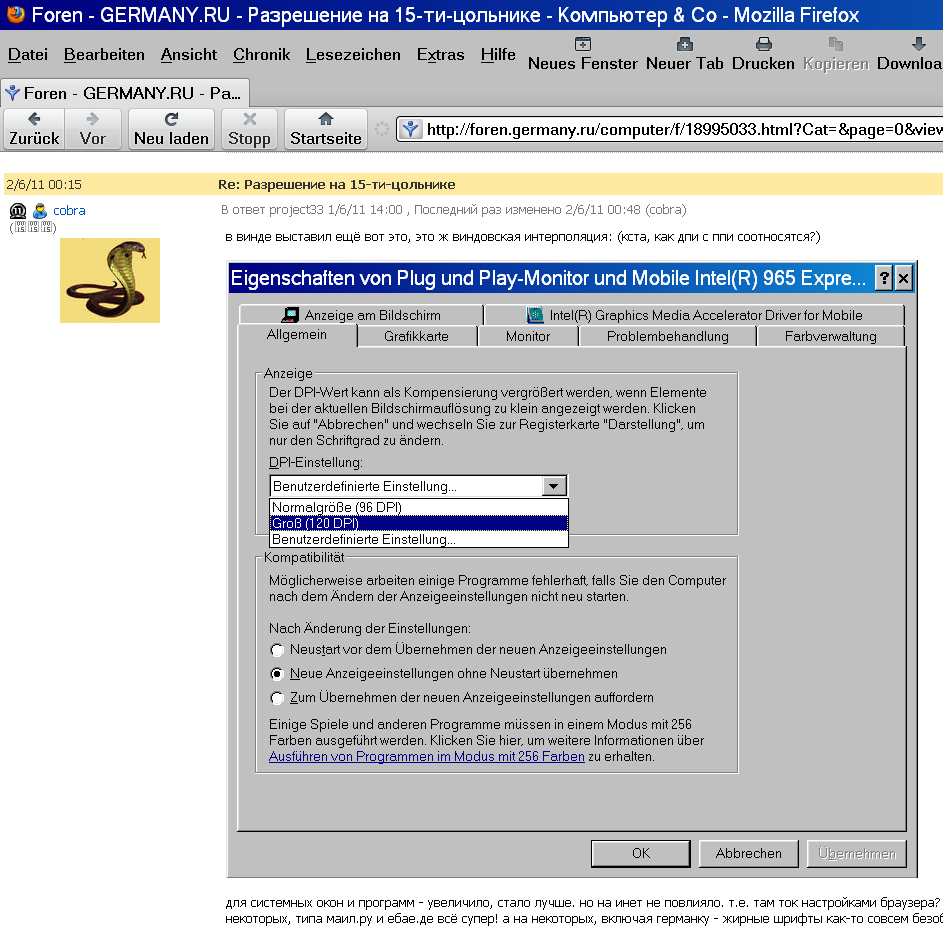This screenshot has height=938, width=943.
Task: Close the Eigenschaften dialog with X
Action: click(903, 278)
